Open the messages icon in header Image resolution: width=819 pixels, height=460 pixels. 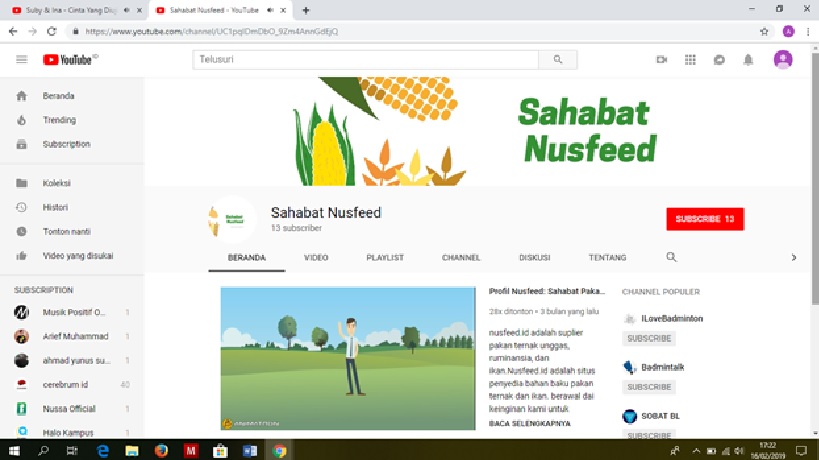pos(719,60)
